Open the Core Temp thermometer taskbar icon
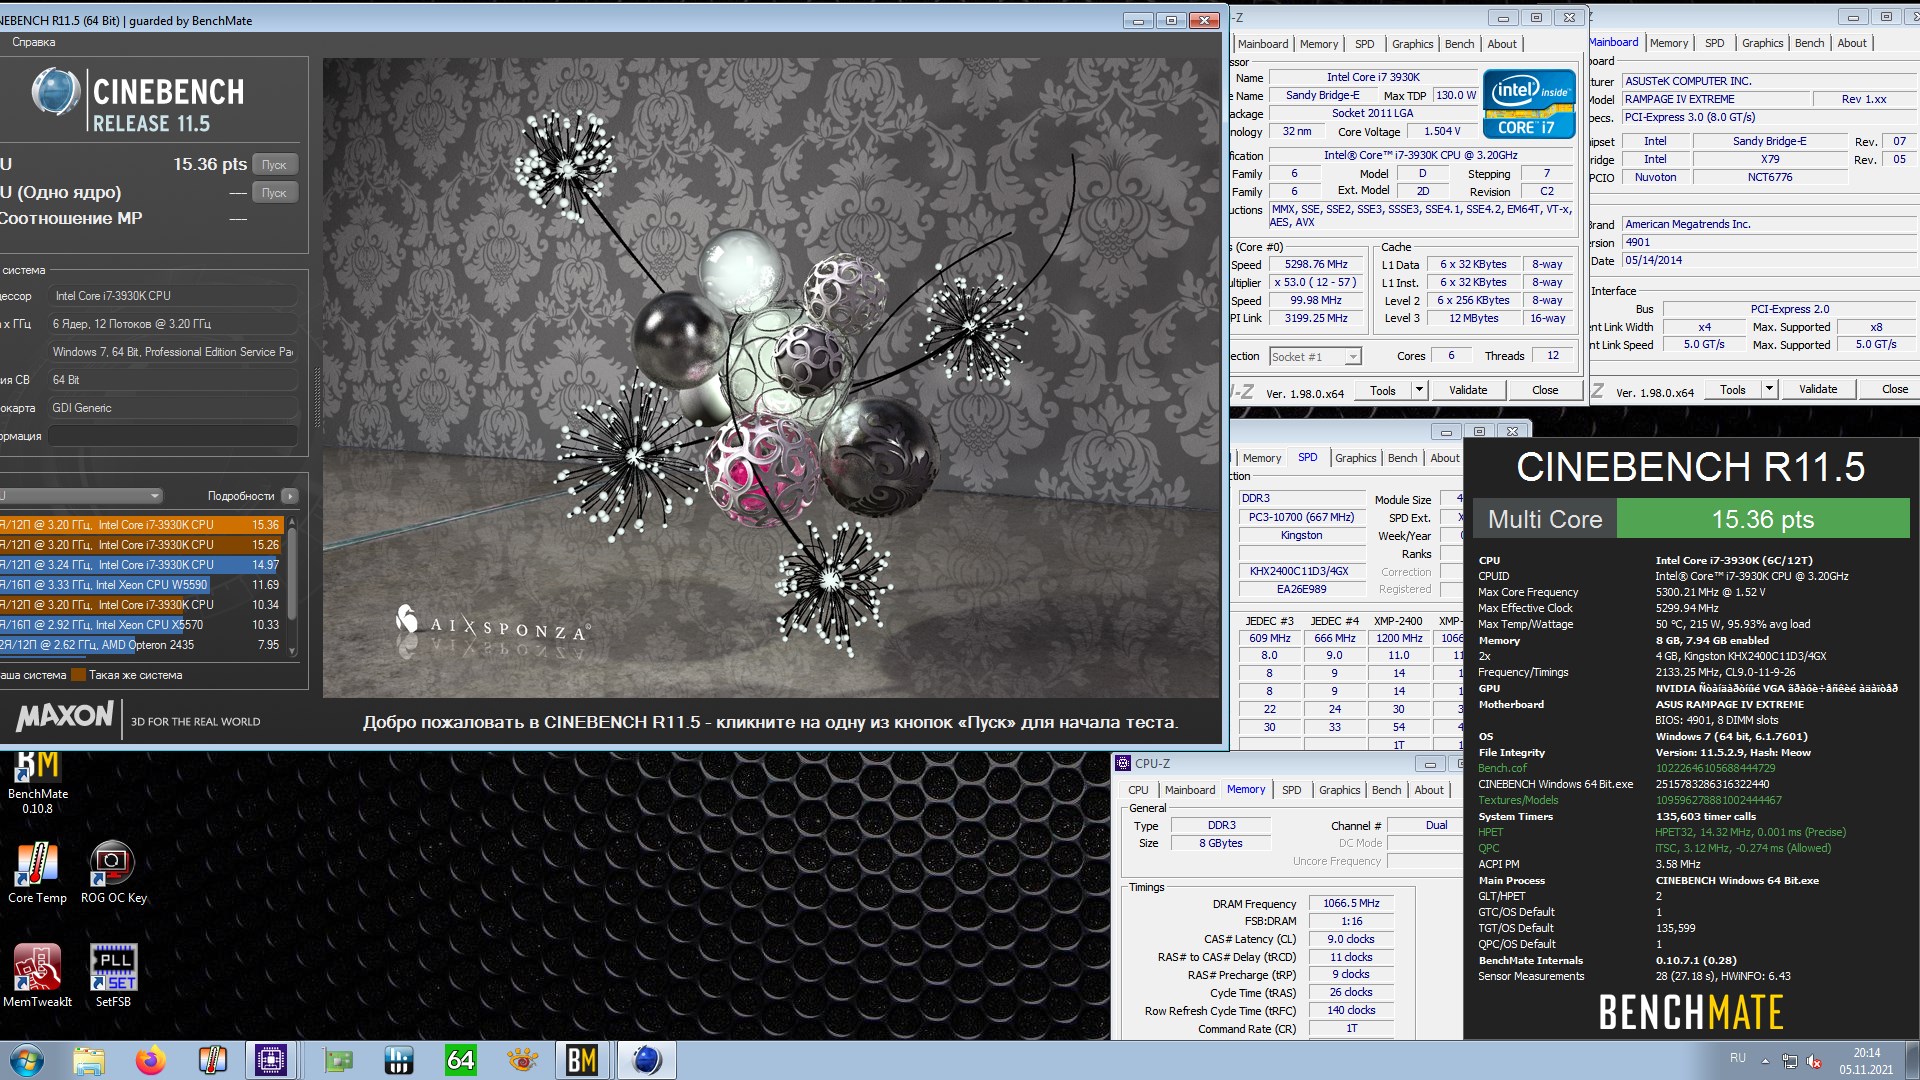1920x1080 pixels. pos(212,1060)
